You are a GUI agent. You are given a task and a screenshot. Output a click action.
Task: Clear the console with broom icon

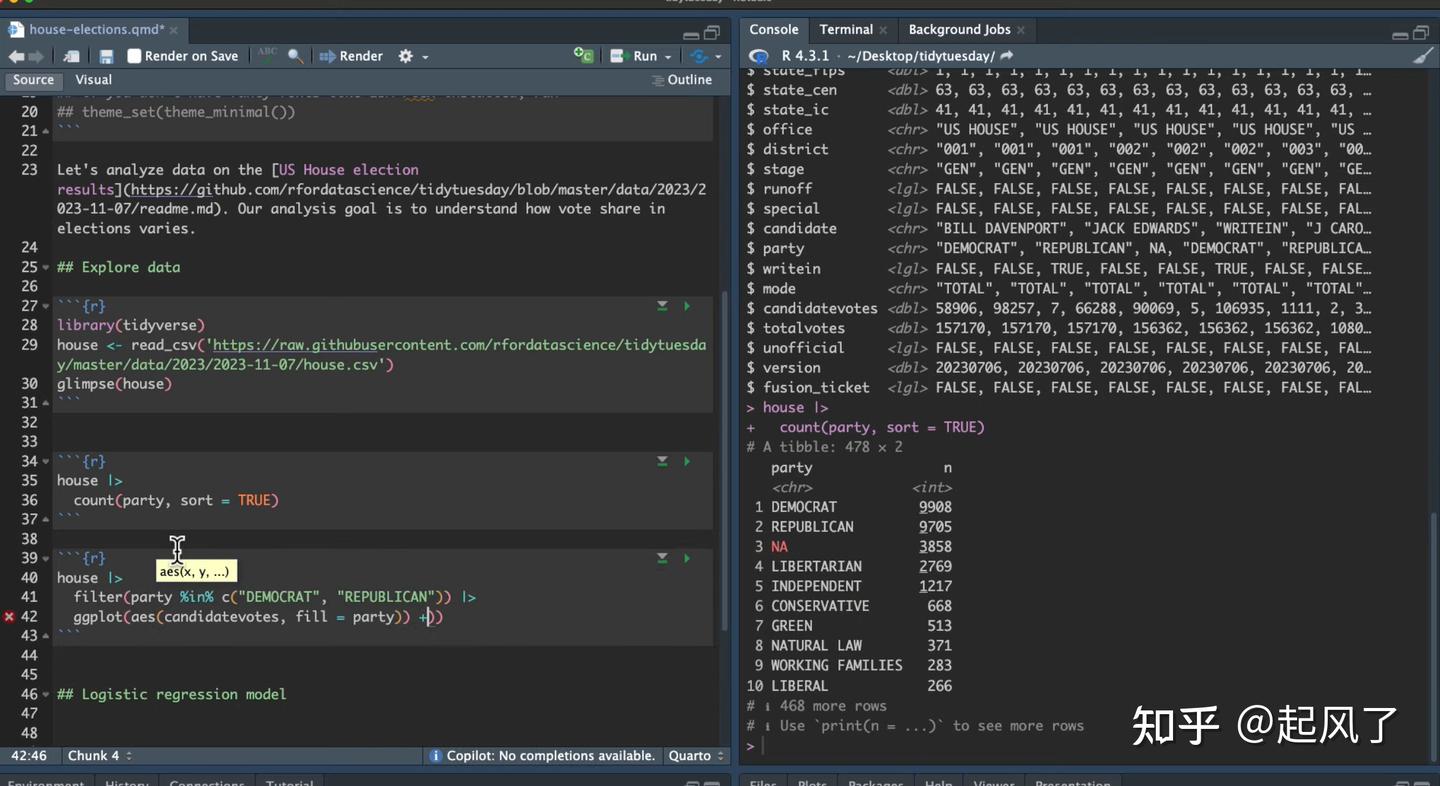coord(1422,56)
